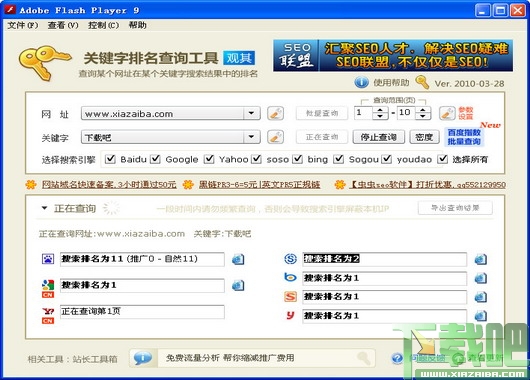Open the 文件(F) menu

tap(23, 25)
